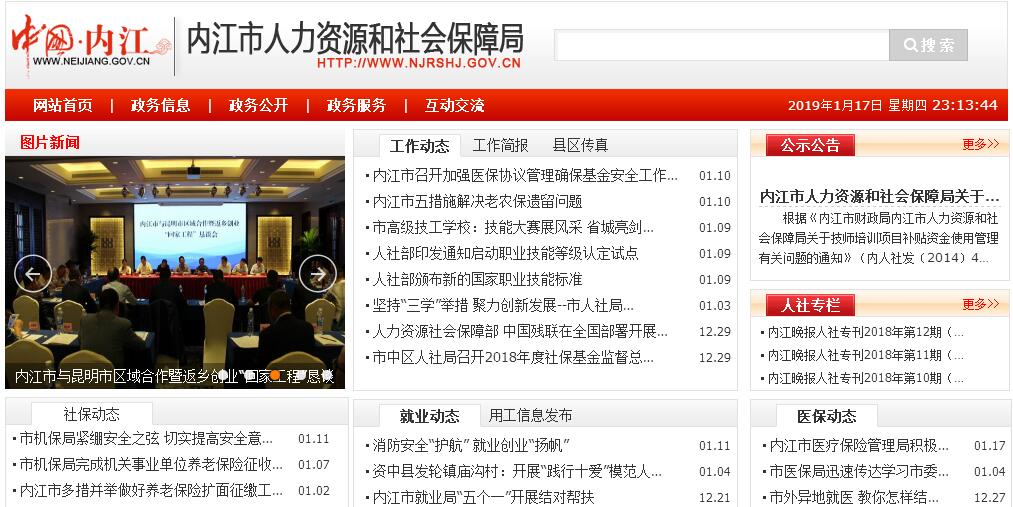The width and height of the screenshot is (1013, 507).
Task: Switch to the 工作简报 tab
Action: pos(500,145)
